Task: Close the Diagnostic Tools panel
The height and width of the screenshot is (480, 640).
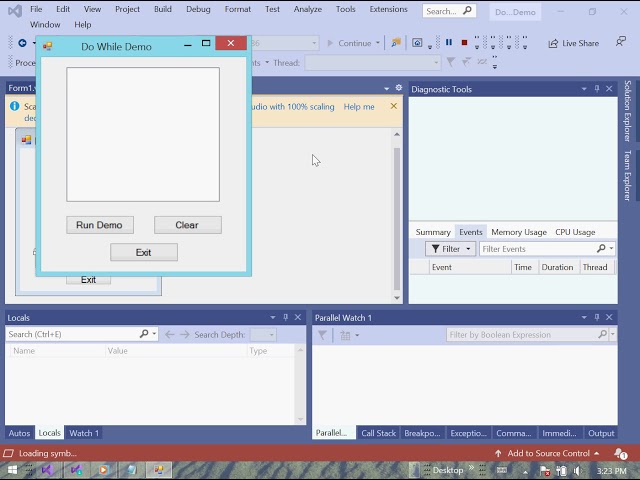Action: click(x=609, y=89)
